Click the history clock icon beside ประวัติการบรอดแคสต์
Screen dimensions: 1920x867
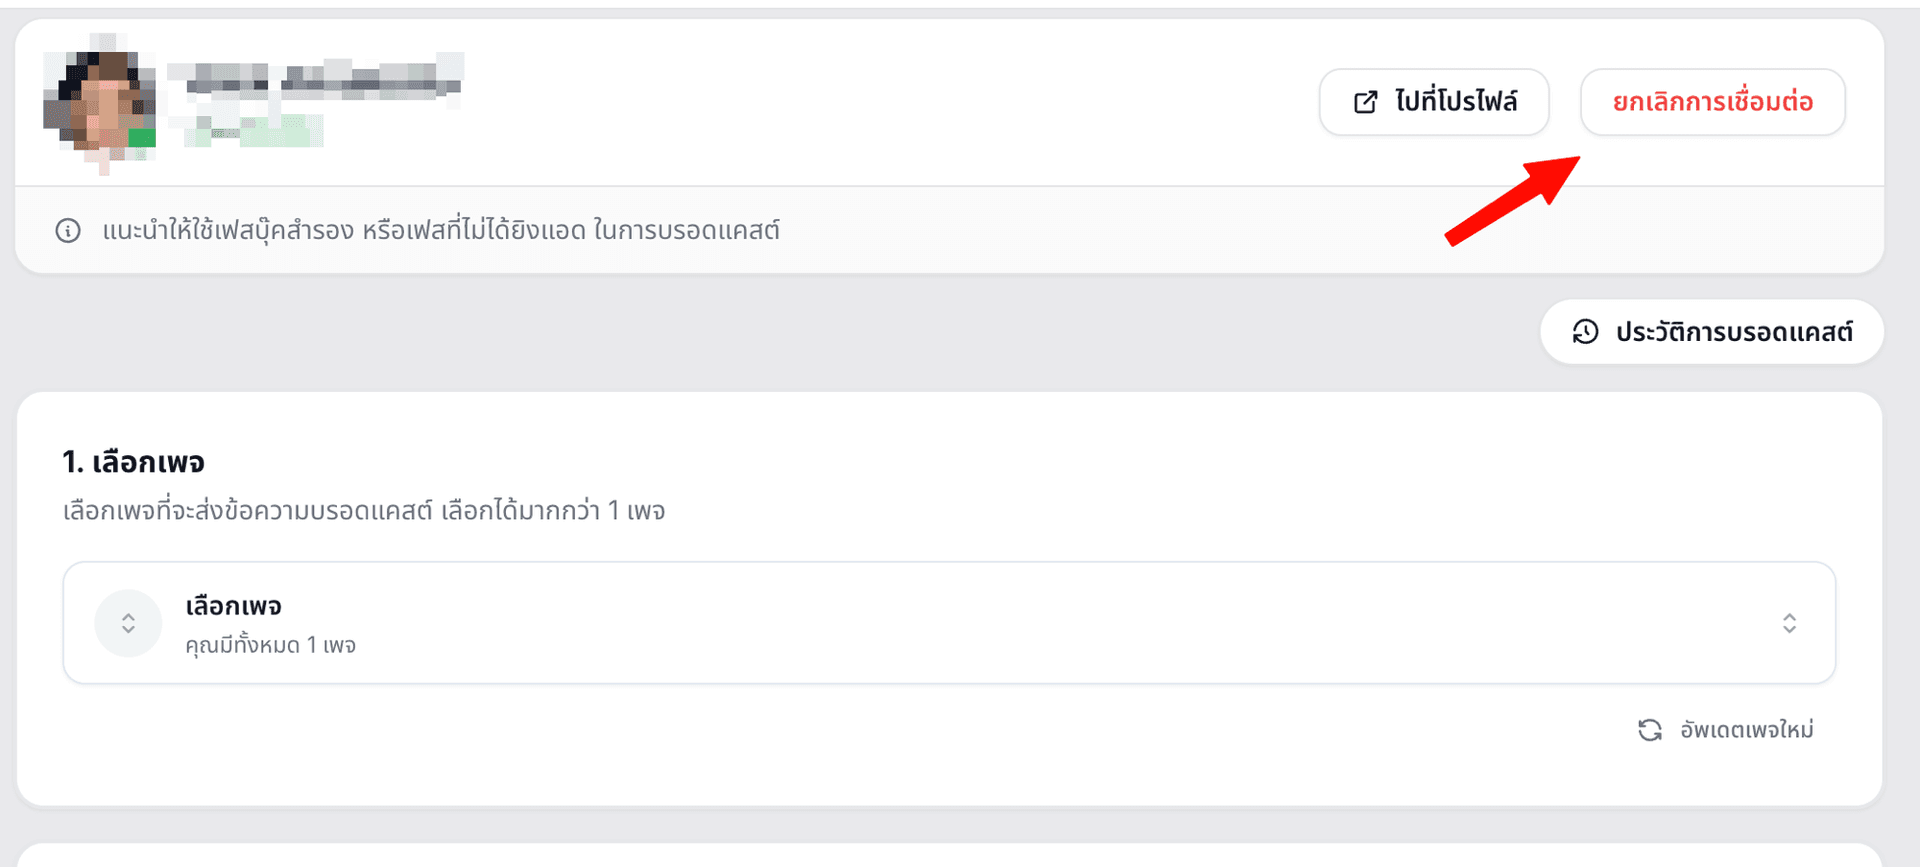[1585, 332]
